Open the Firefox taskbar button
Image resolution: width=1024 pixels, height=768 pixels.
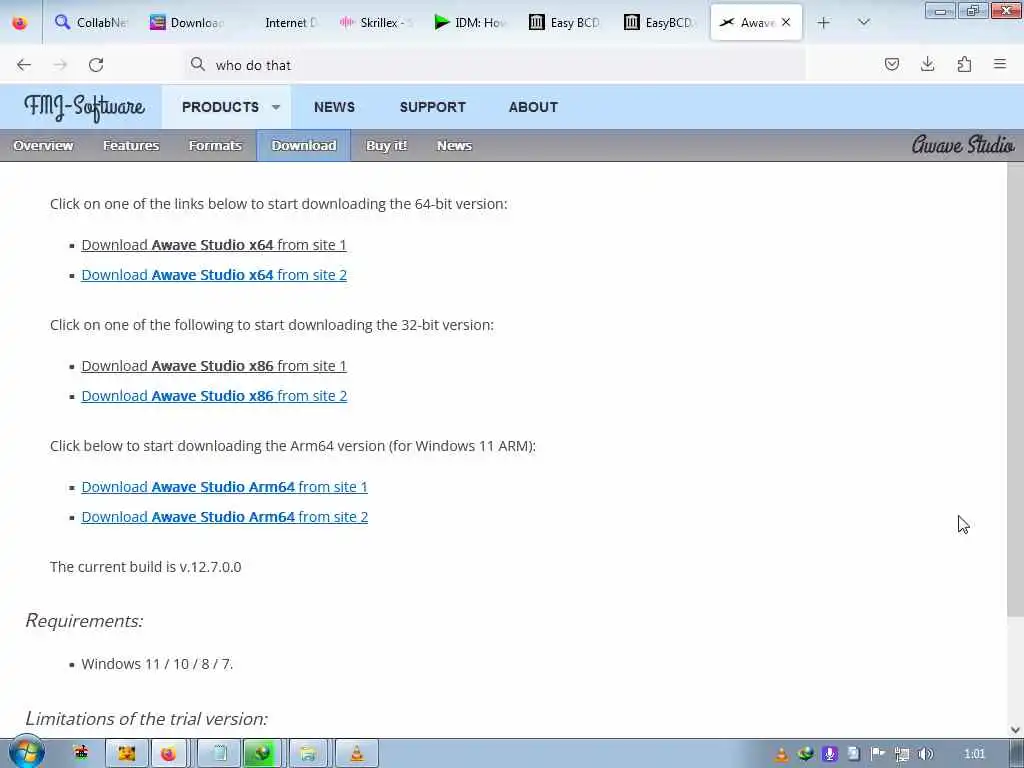click(168, 754)
